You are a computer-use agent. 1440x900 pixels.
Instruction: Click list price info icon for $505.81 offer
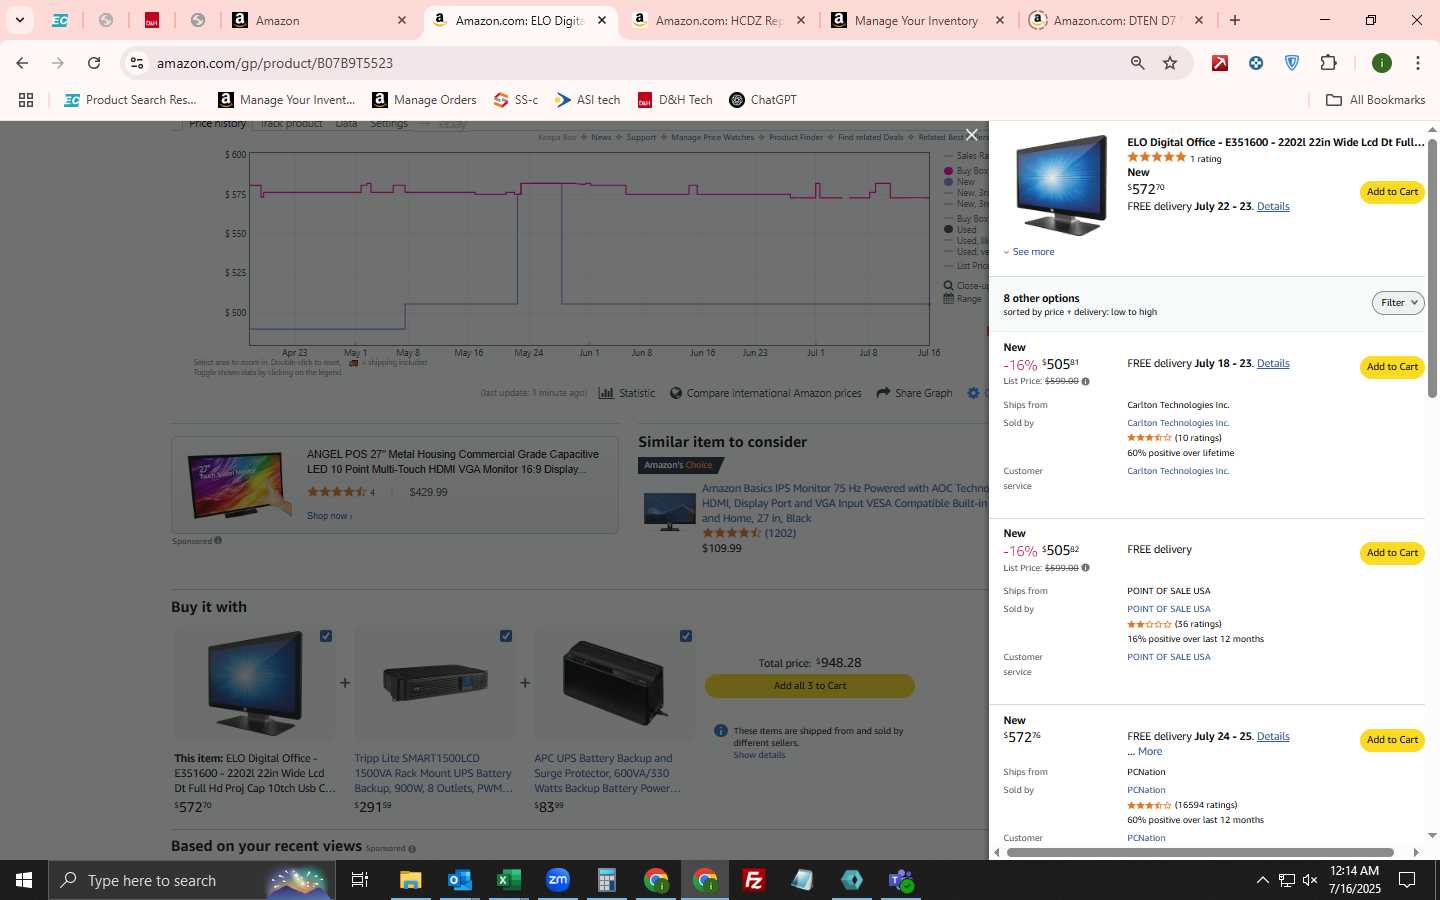click(x=1085, y=381)
